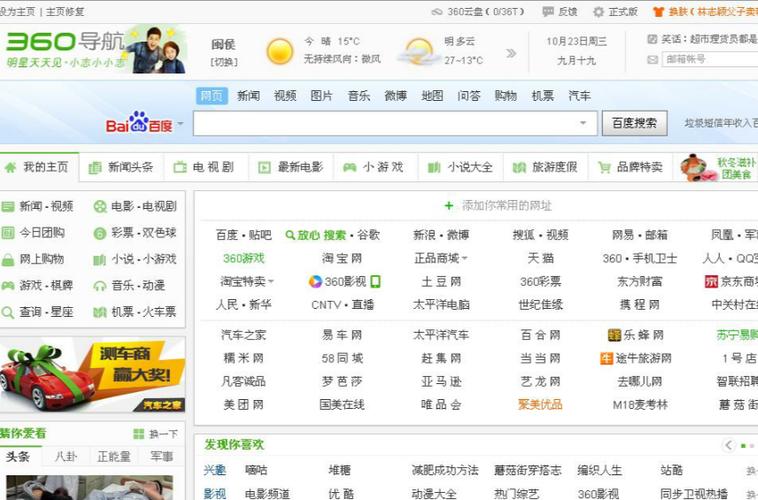The width and height of the screenshot is (758, 500).
Task: Click the 游戏·棋牌 gamepad icon
Action: [x=8, y=286]
